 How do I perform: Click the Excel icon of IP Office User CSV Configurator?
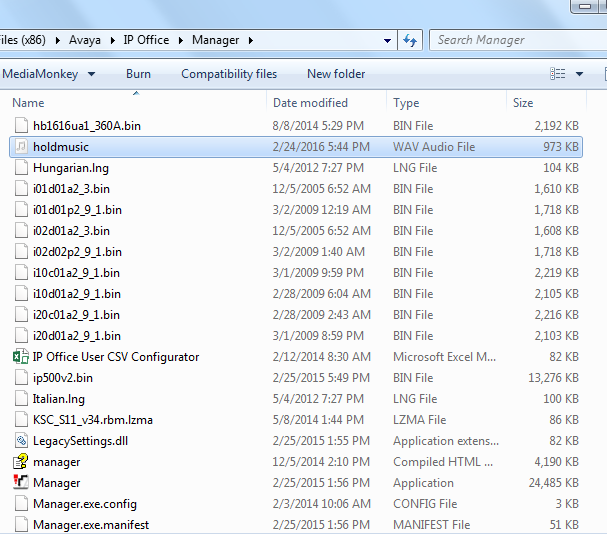(x=21, y=356)
